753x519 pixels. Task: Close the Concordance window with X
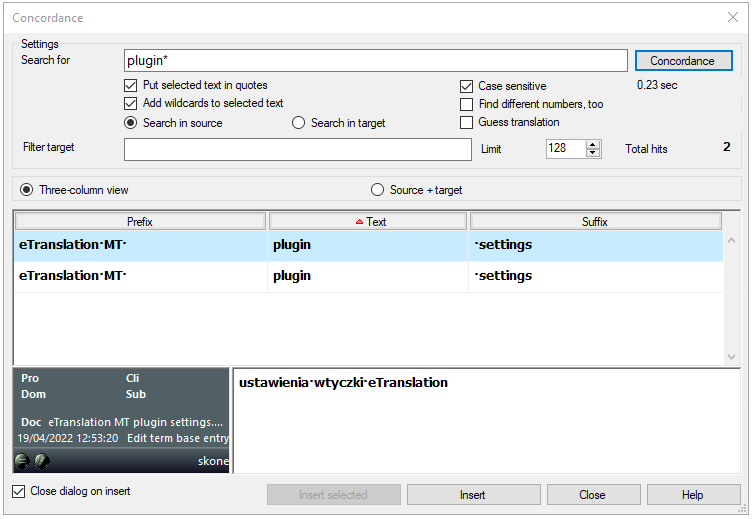[733, 17]
